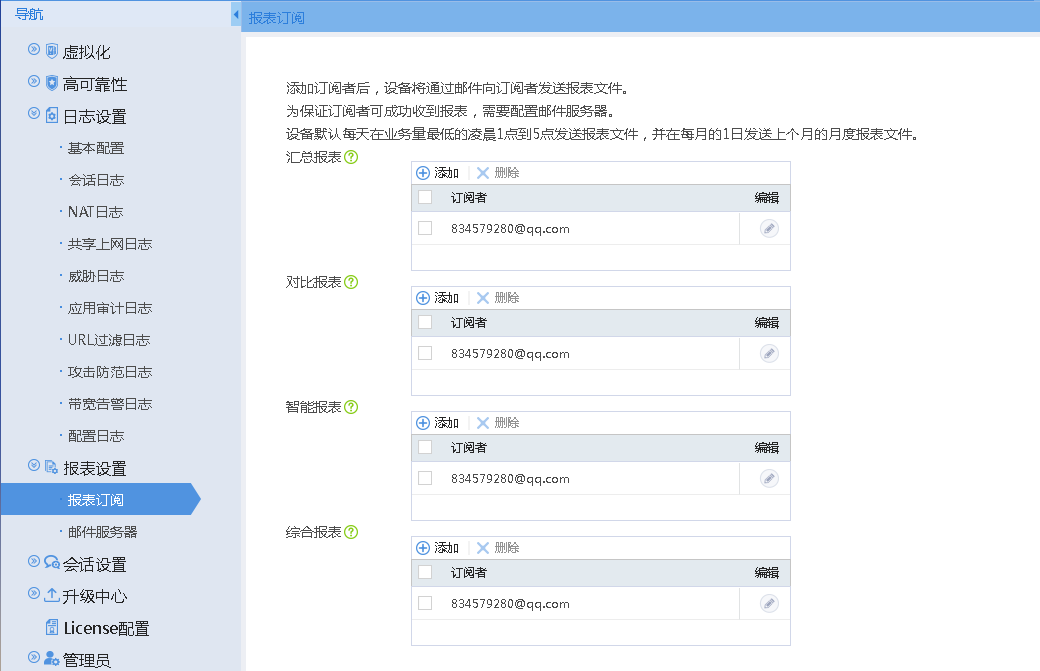Expand the 会话设置 navigation section
Viewport: 1040px width, 671px height.
tap(34, 561)
